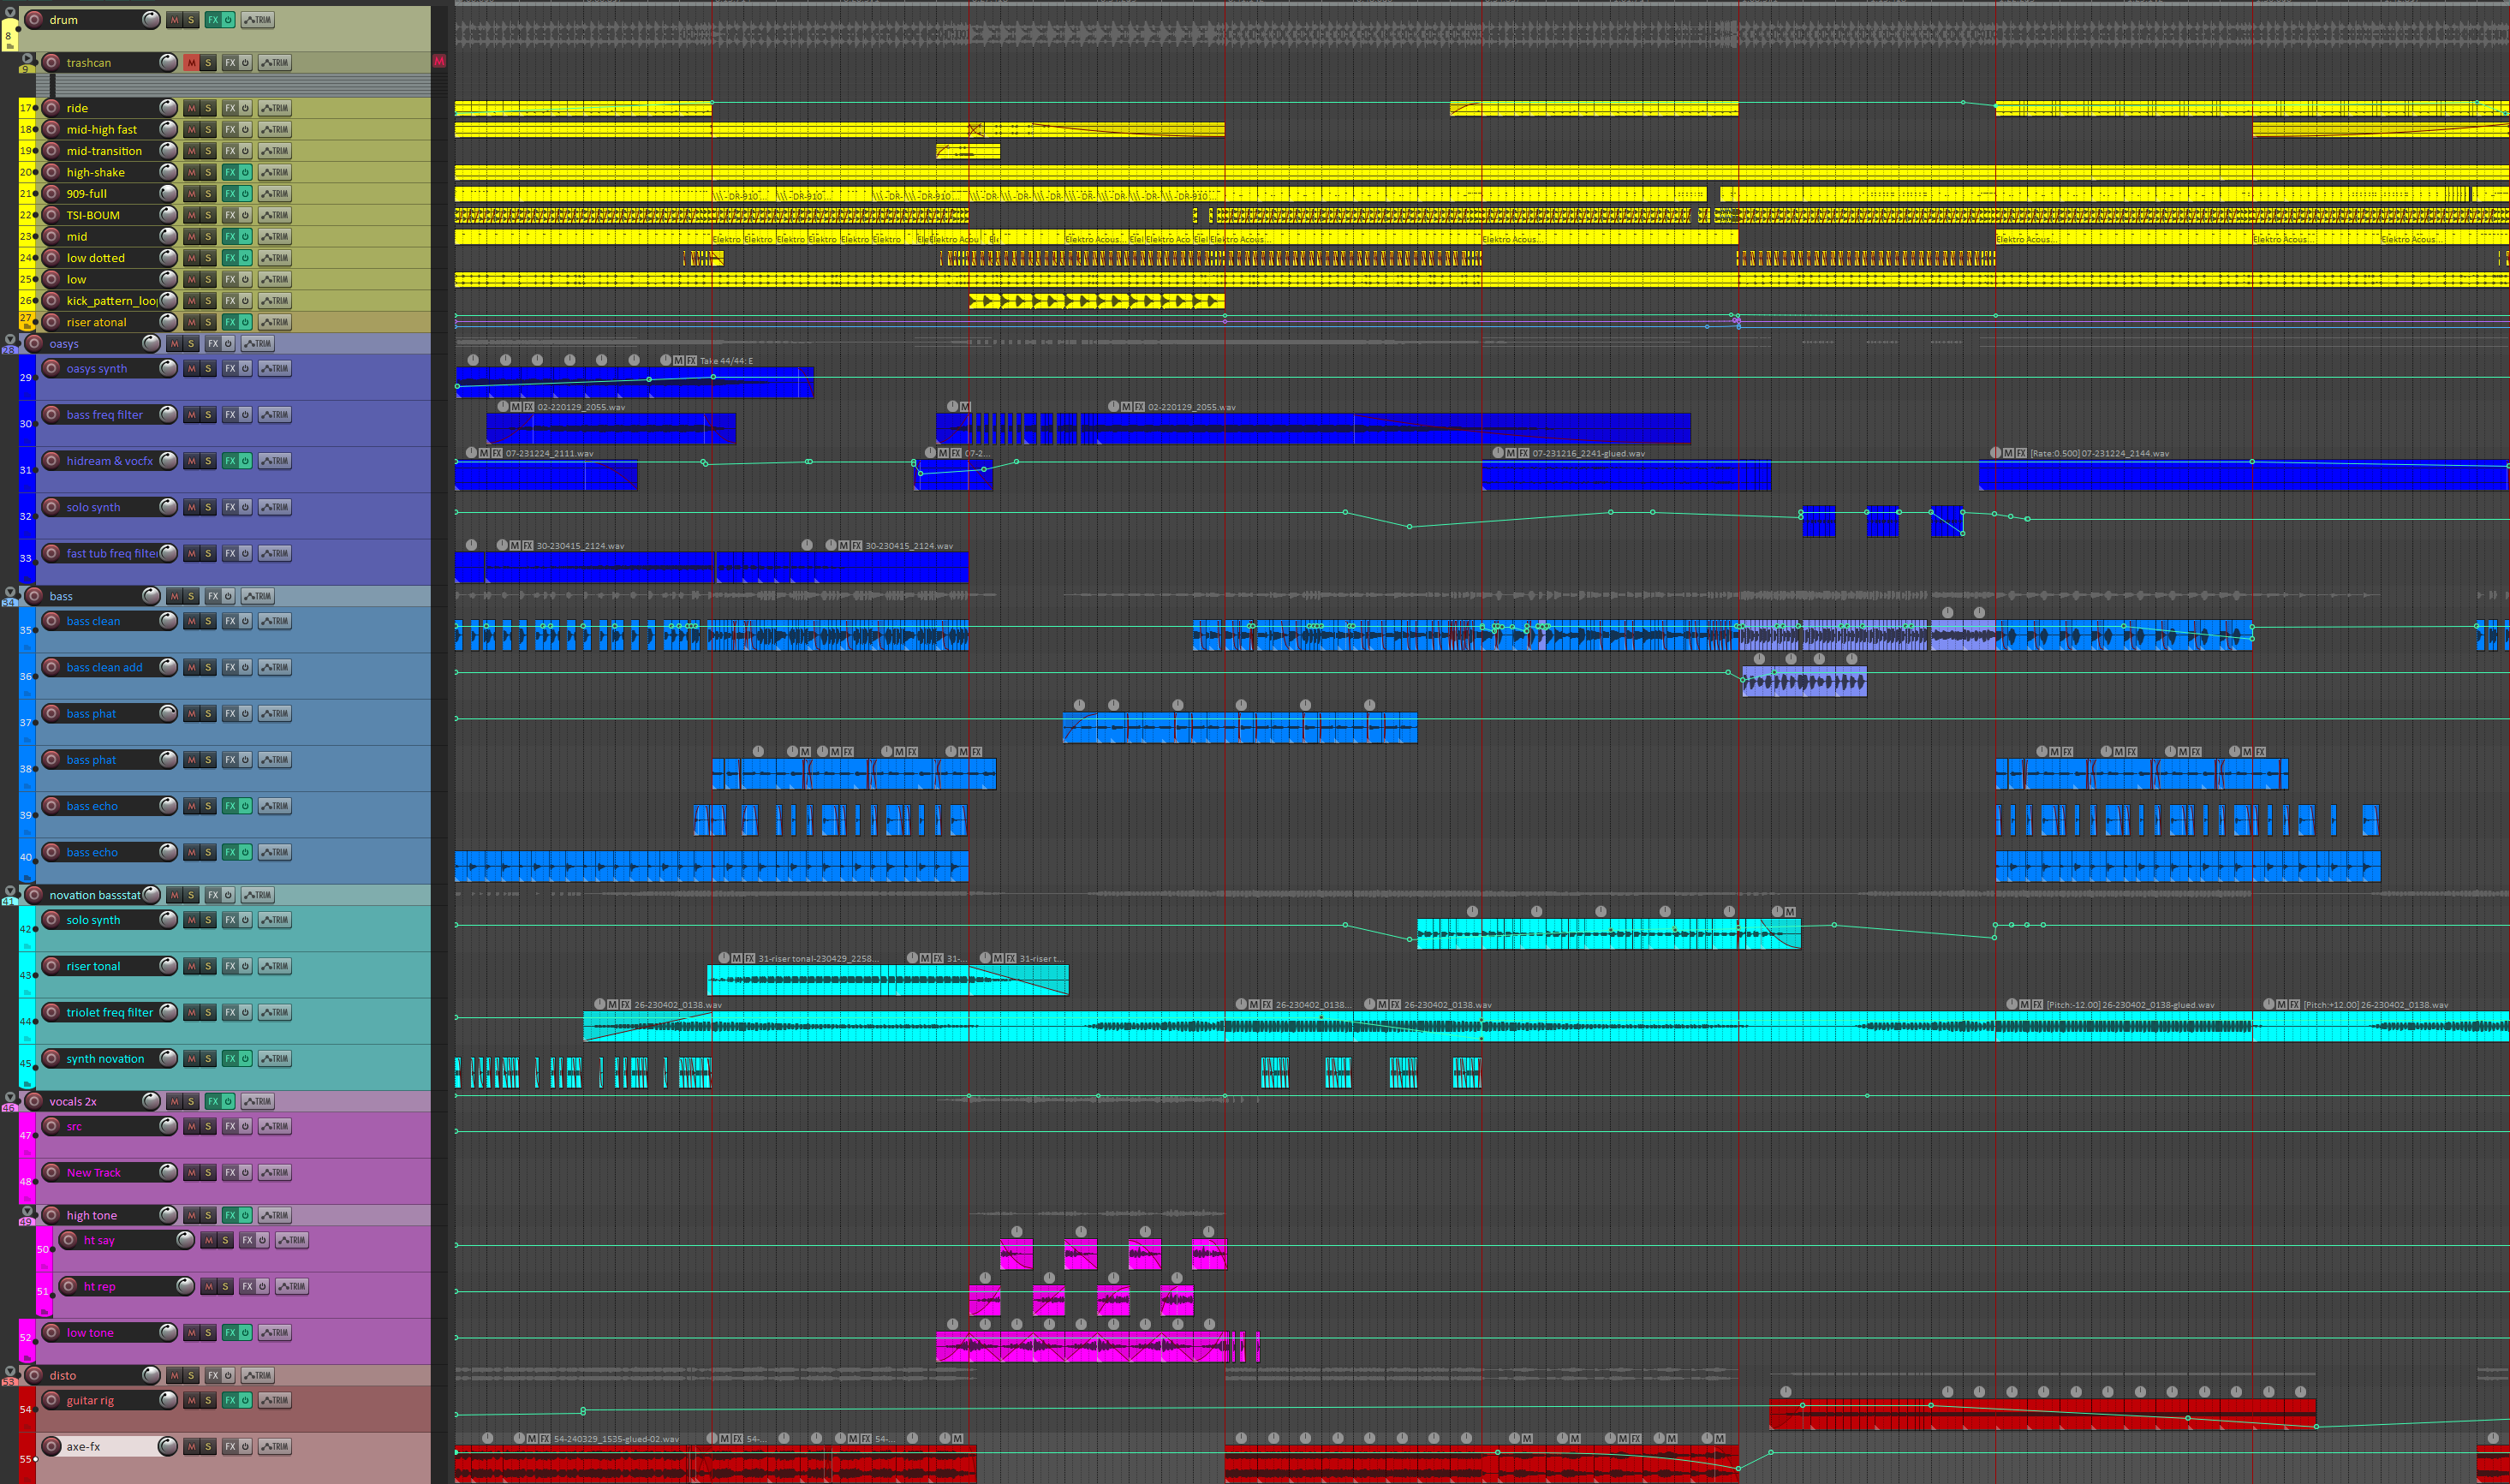Expand the trashcan folder track

pyautogui.click(x=27, y=58)
